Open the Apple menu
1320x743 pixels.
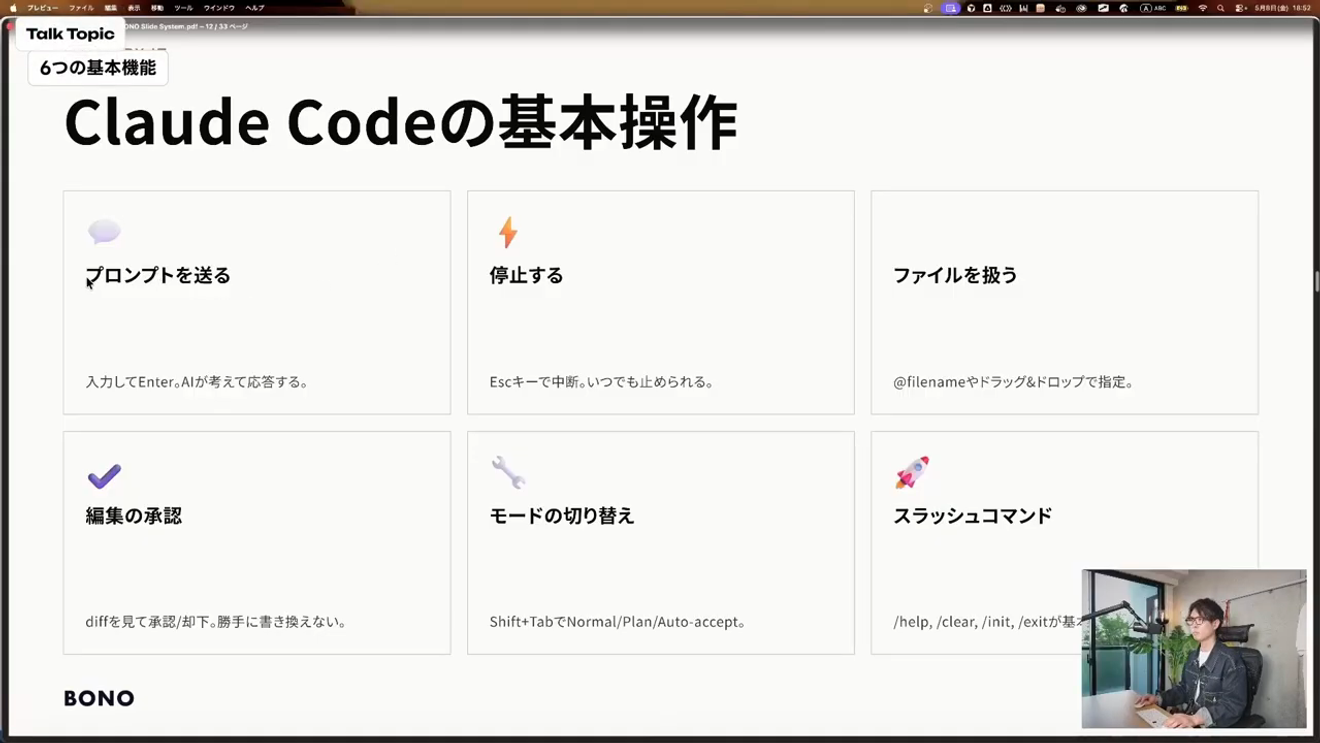point(13,8)
